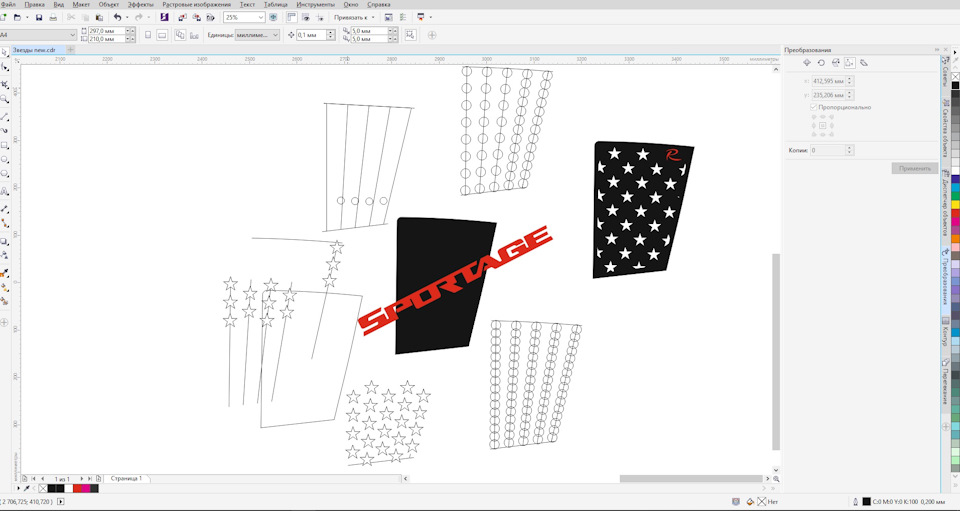This screenshot has width=960, height=511.
Task: Open the Undo history dropdown arrow
Action: pos(127,17)
